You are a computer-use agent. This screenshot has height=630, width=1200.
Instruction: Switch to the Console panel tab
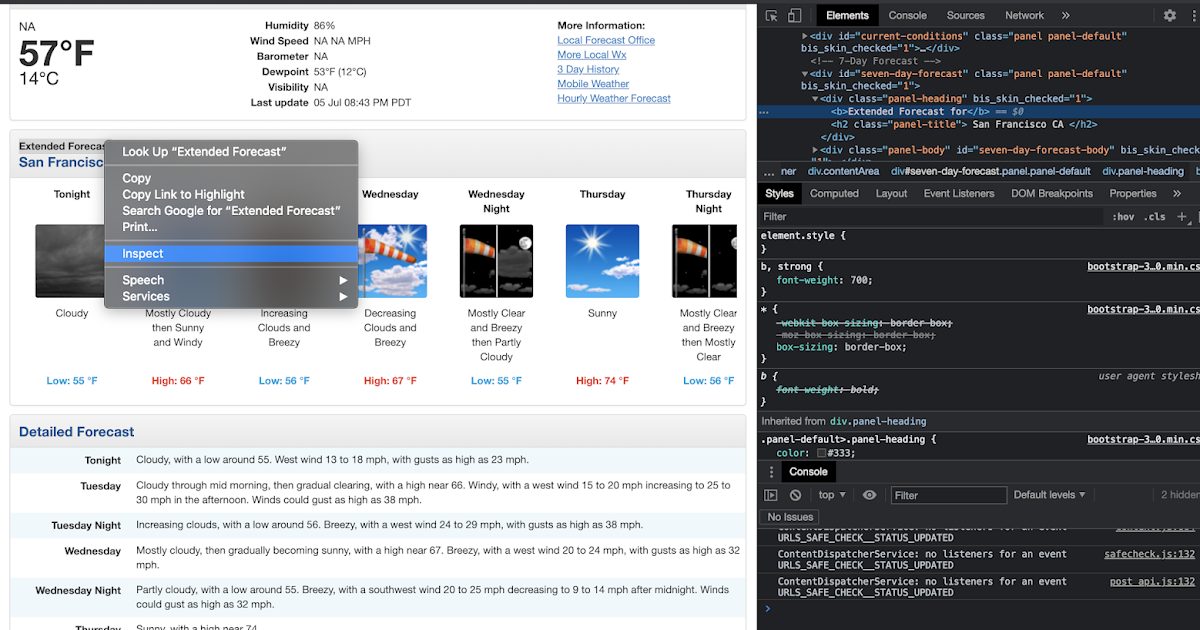(x=907, y=15)
